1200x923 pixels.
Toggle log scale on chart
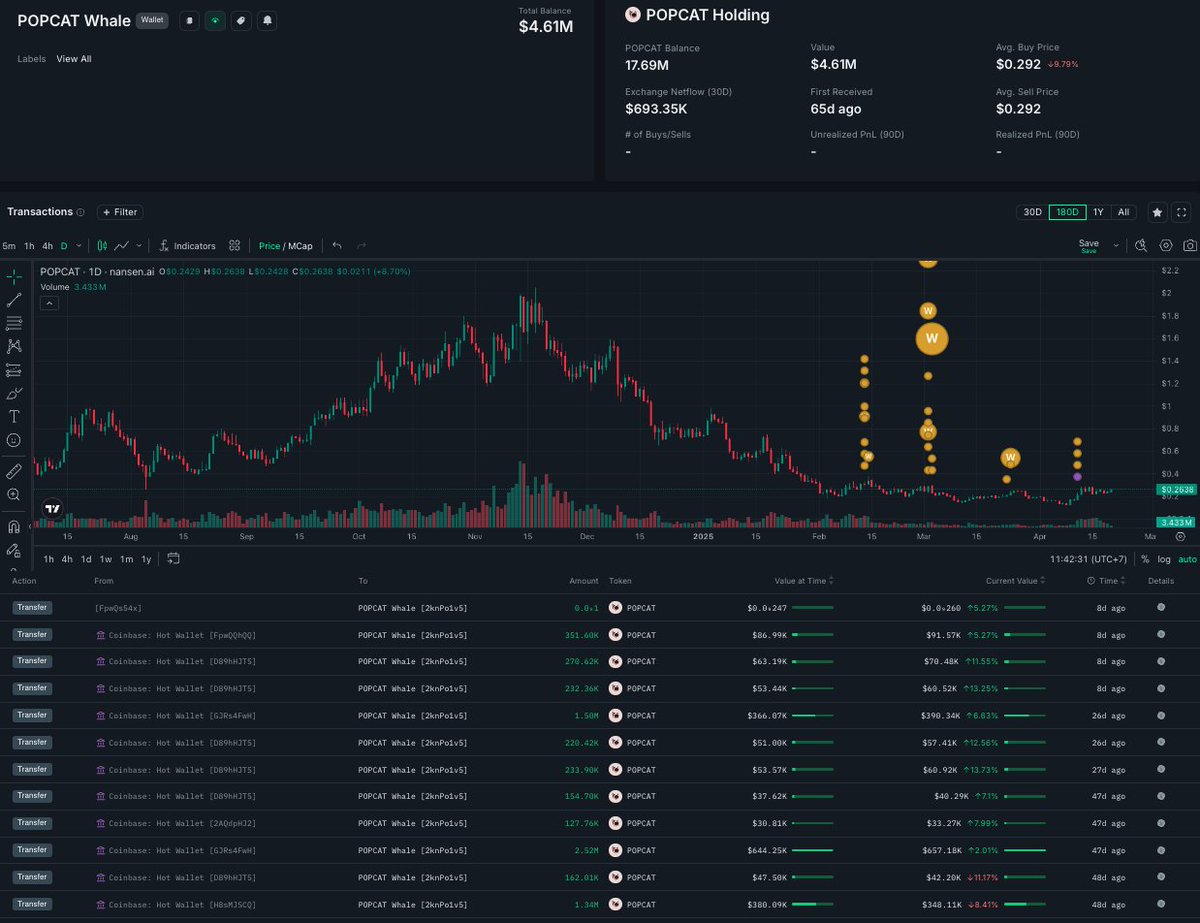click(1164, 559)
